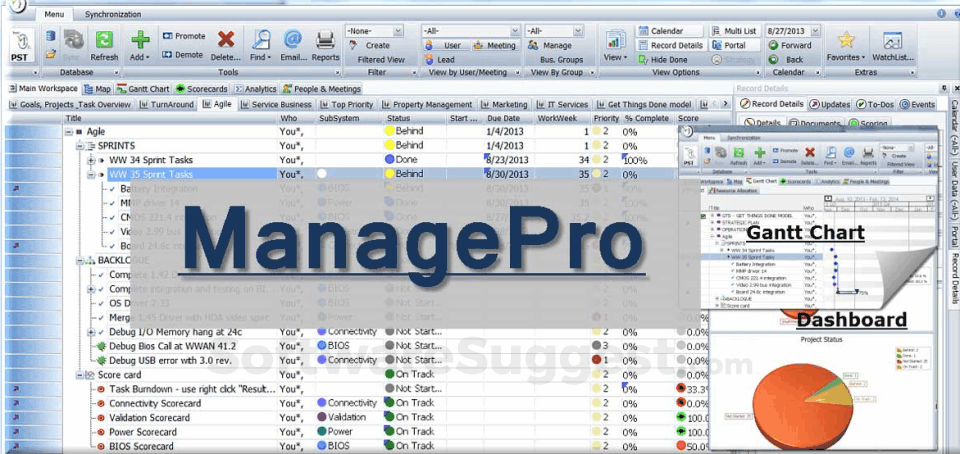The image size is (960, 454).
Task: Toggle Hide Done records
Action: (x=663, y=59)
